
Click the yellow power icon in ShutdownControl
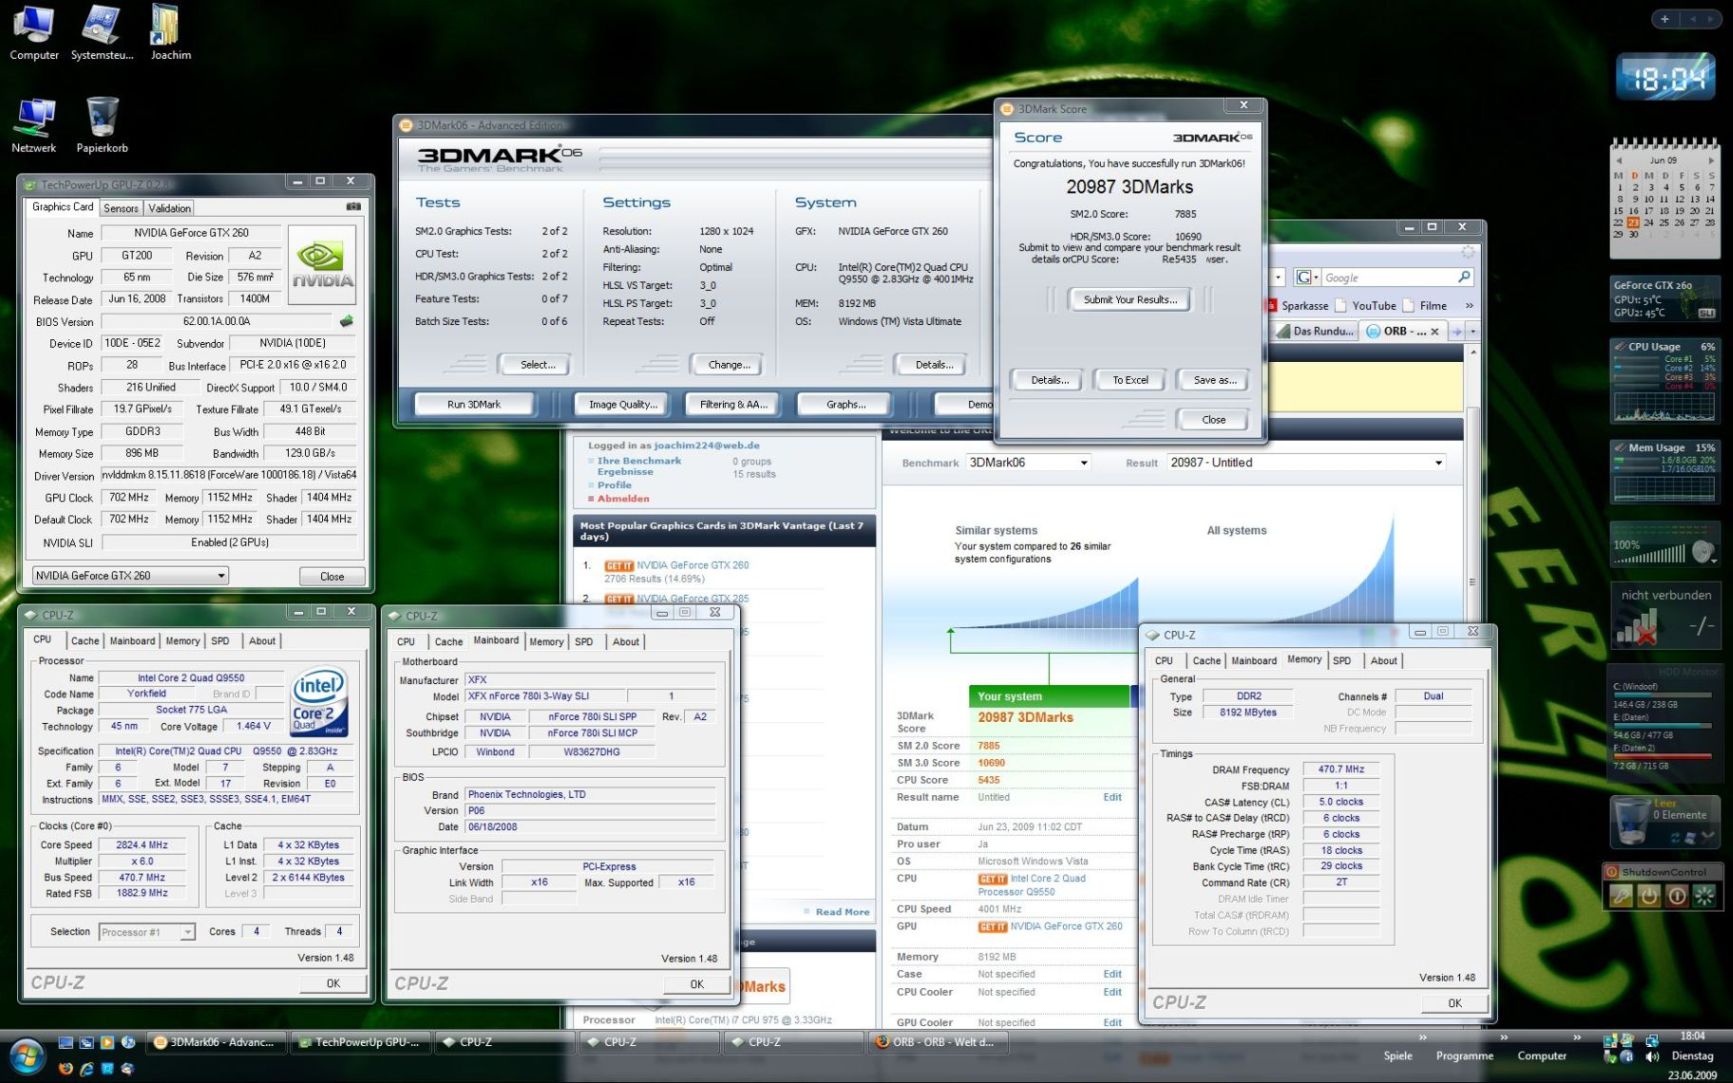pos(1649,896)
